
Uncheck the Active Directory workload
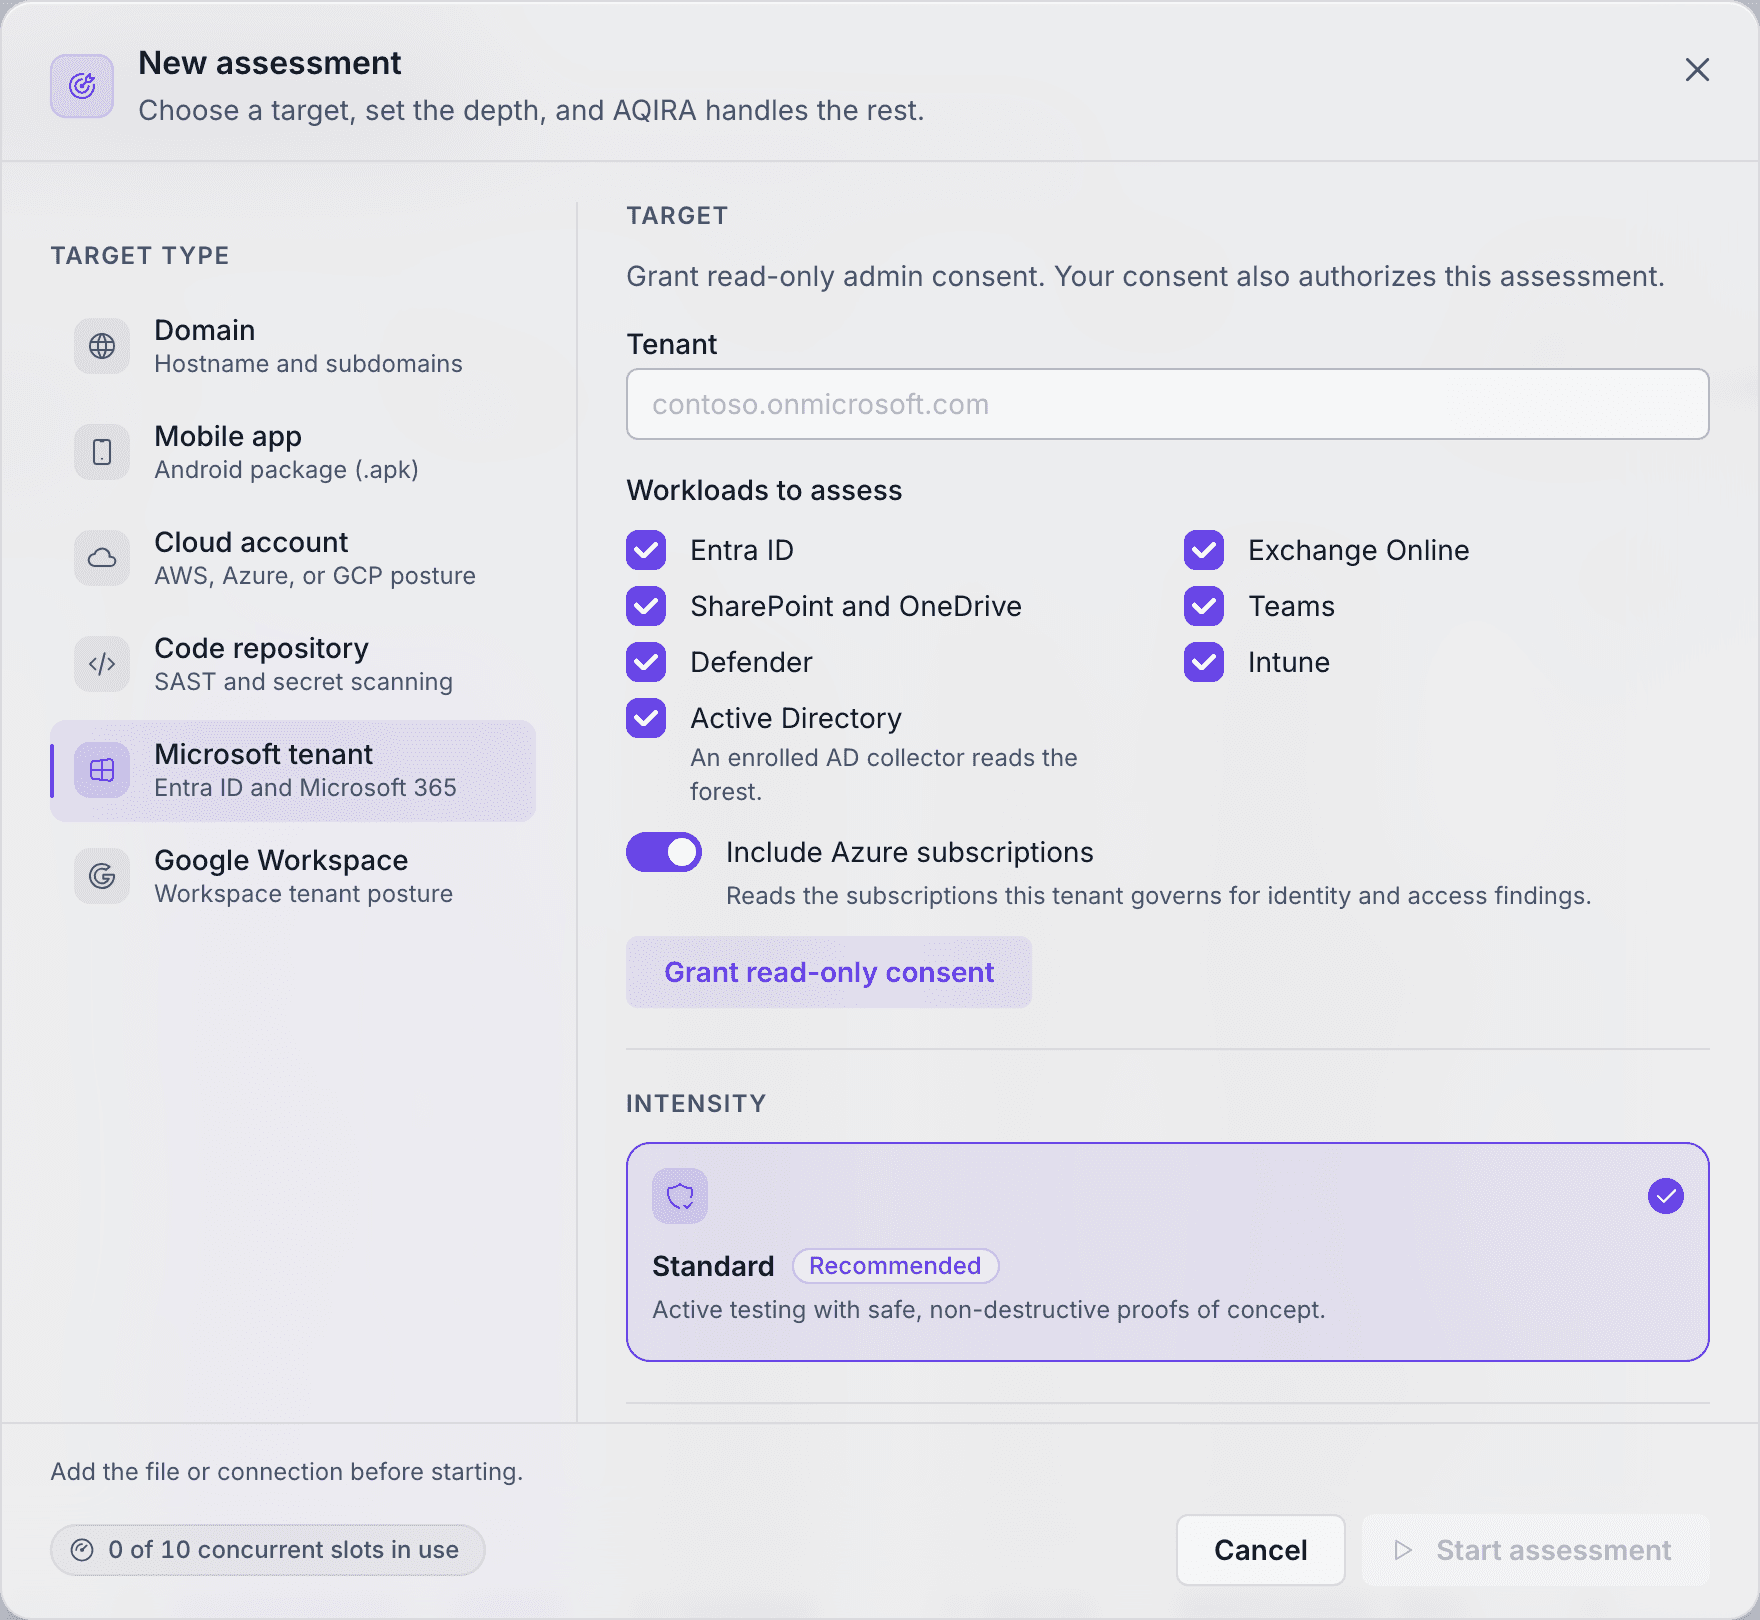click(x=646, y=718)
